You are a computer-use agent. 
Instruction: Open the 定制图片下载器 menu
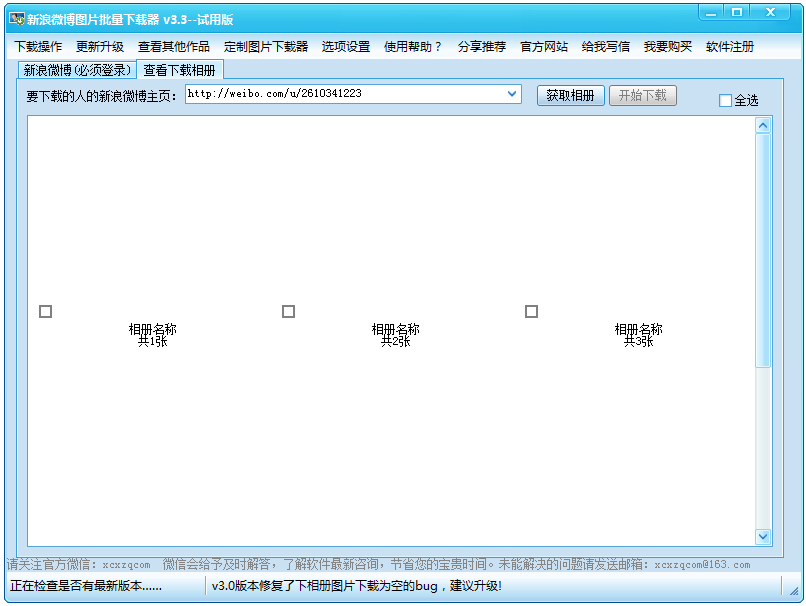coord(266,47)
